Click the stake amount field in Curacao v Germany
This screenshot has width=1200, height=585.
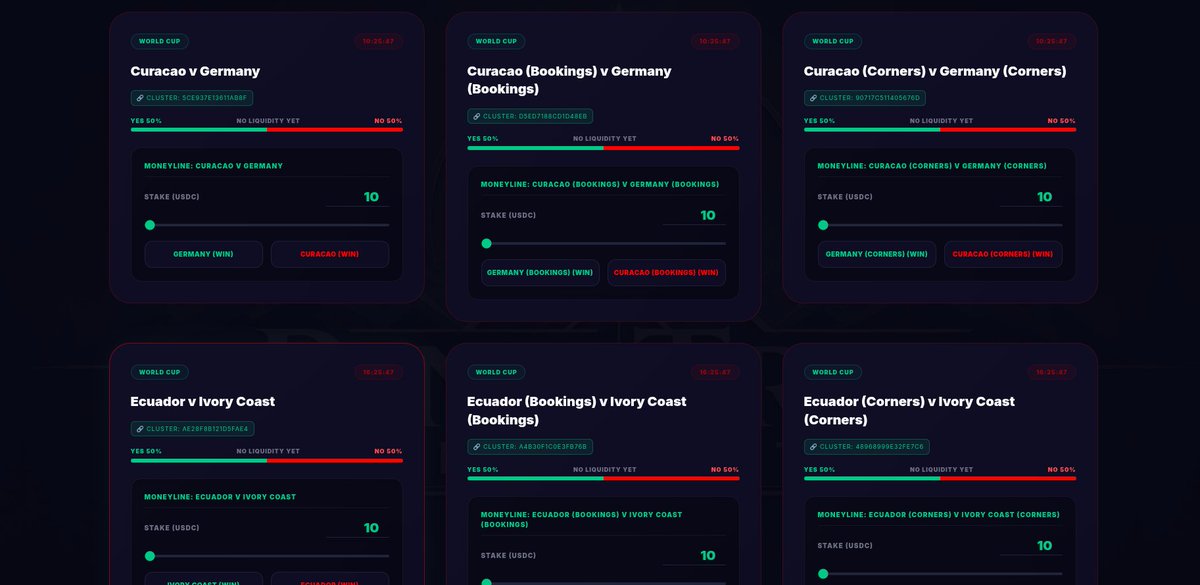tap(358, 197)
